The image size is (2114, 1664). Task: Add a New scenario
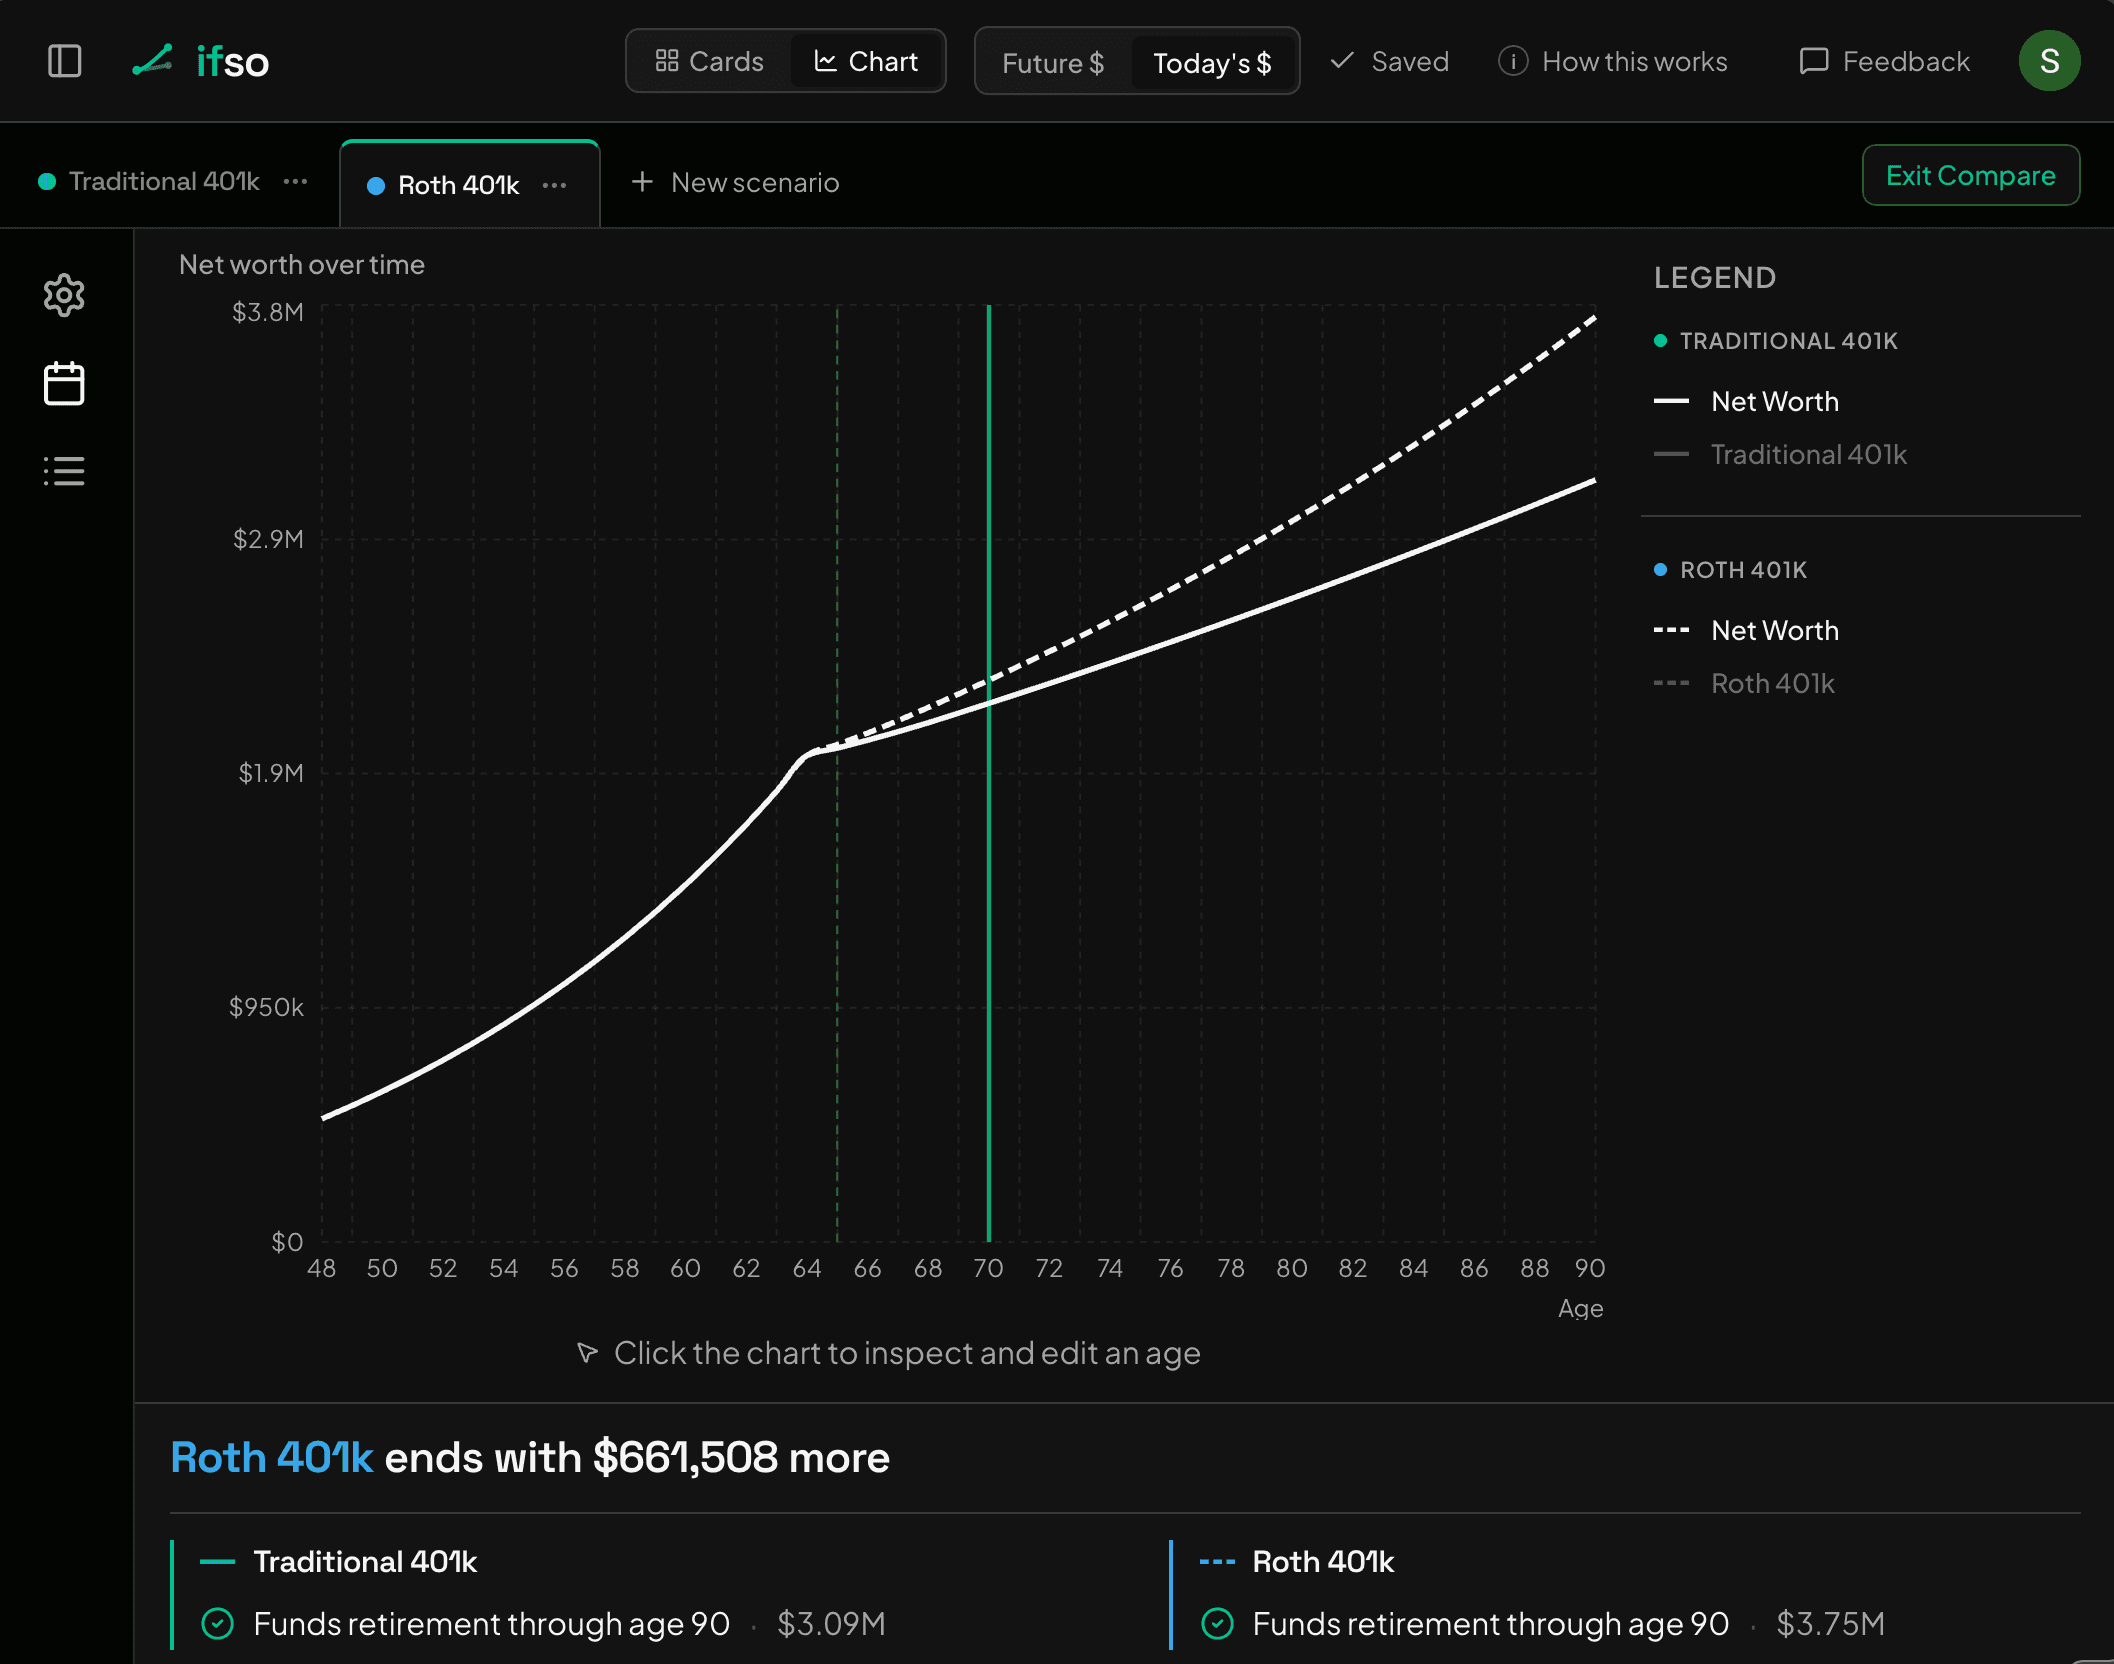pos(735,182)
